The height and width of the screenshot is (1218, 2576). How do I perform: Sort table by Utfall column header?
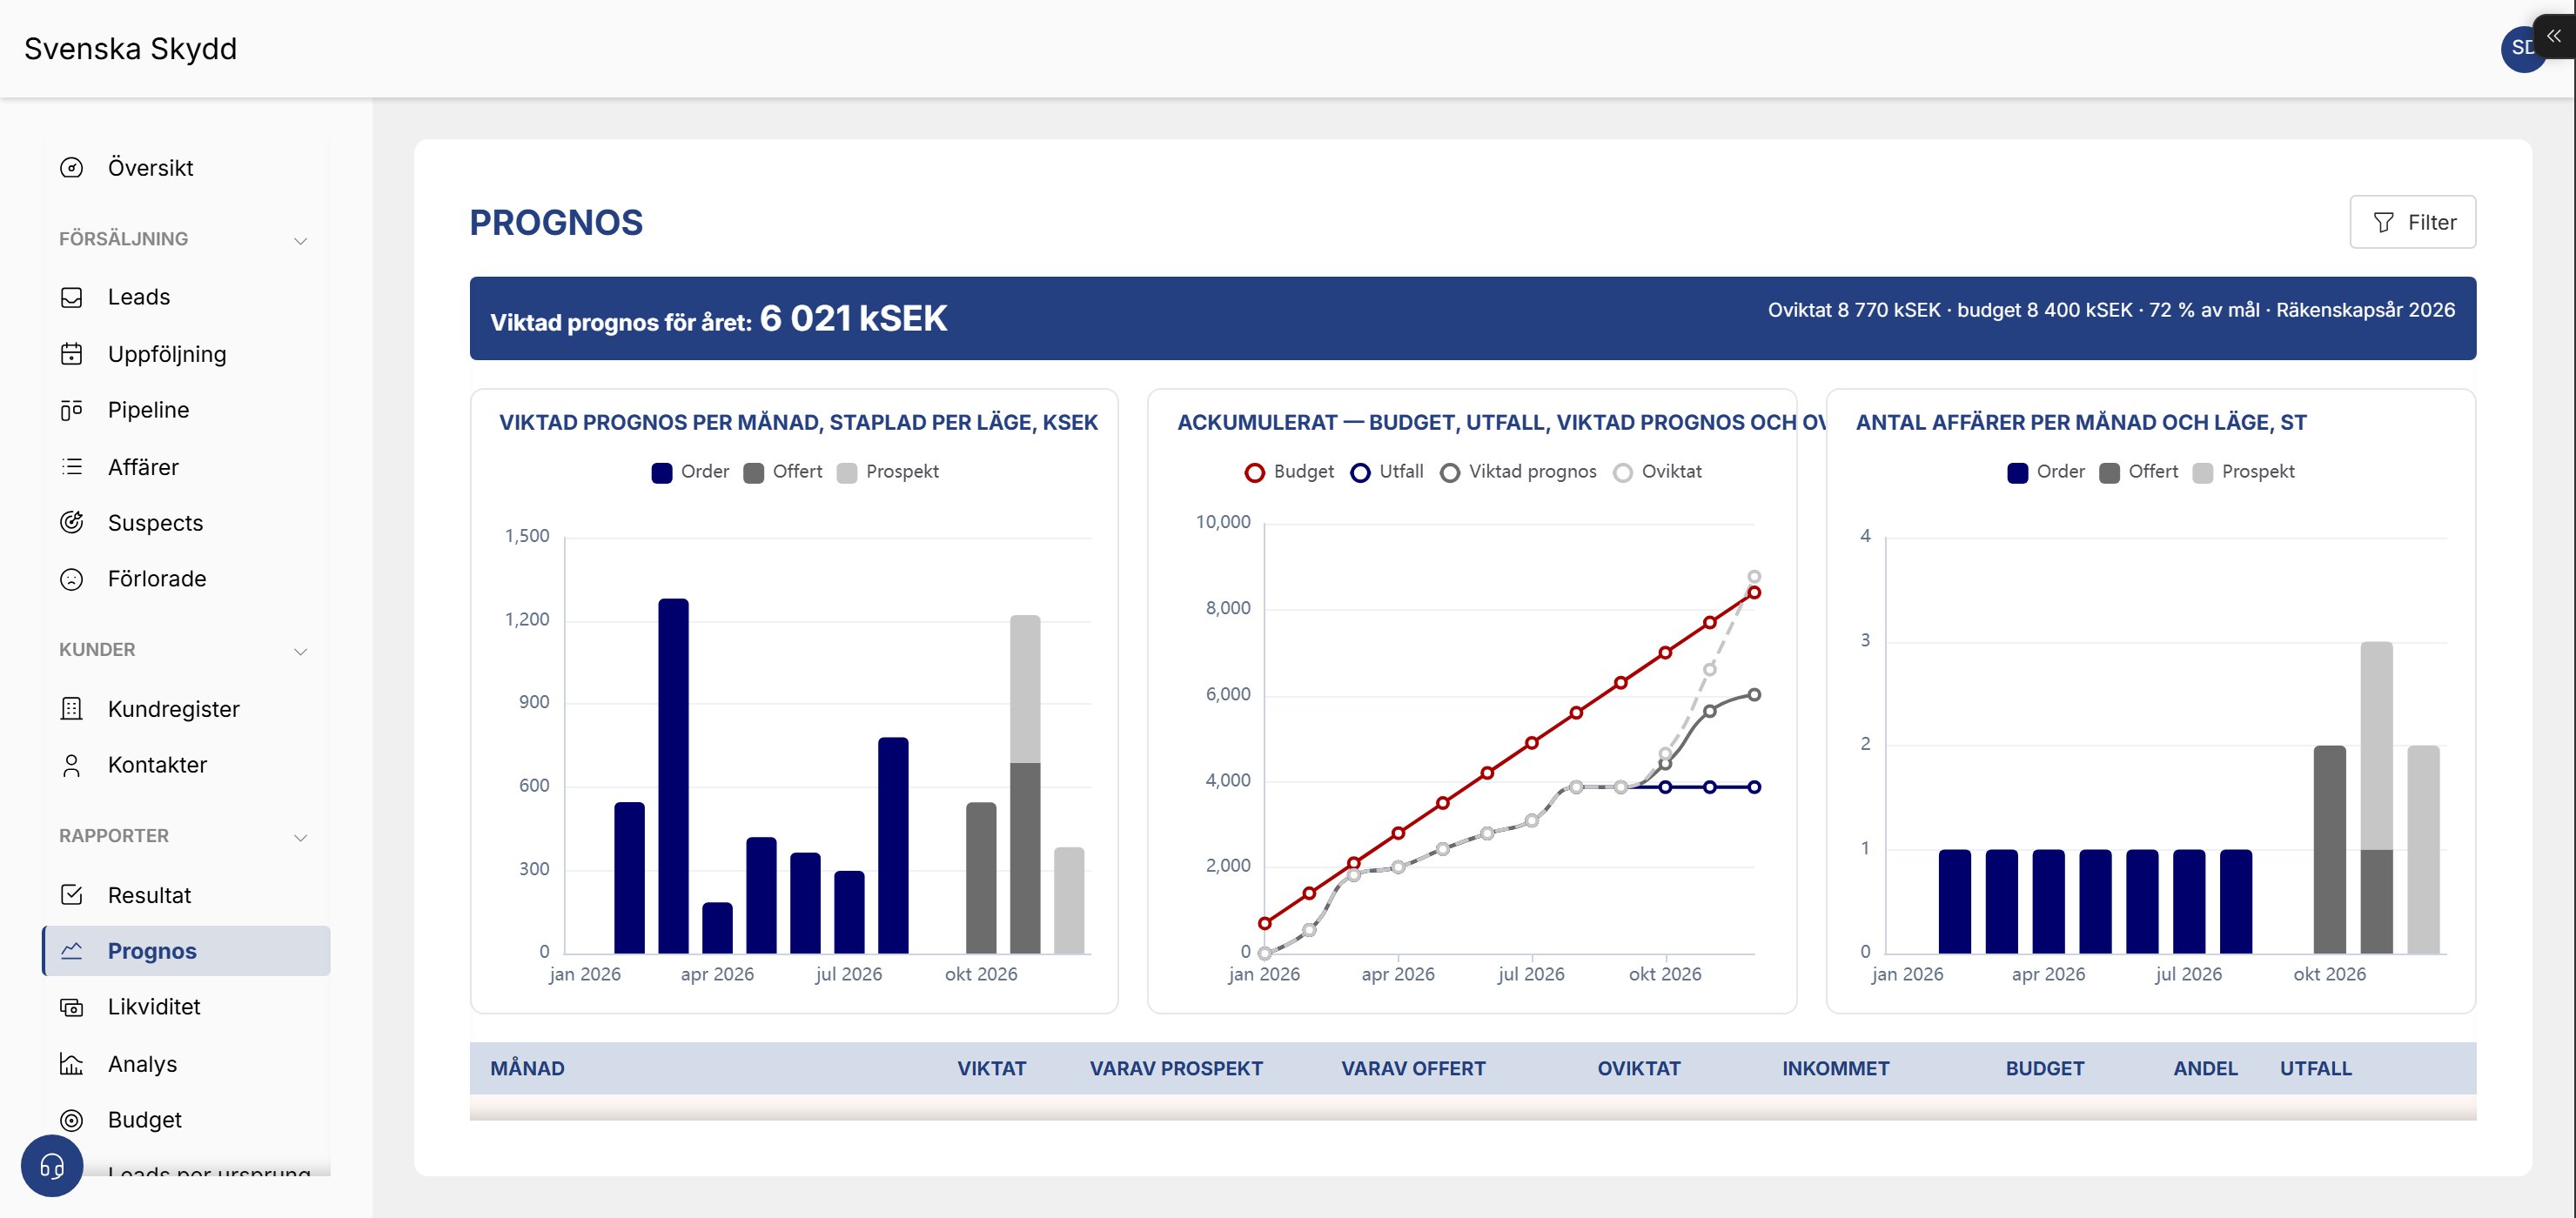coord(2315,1068)
